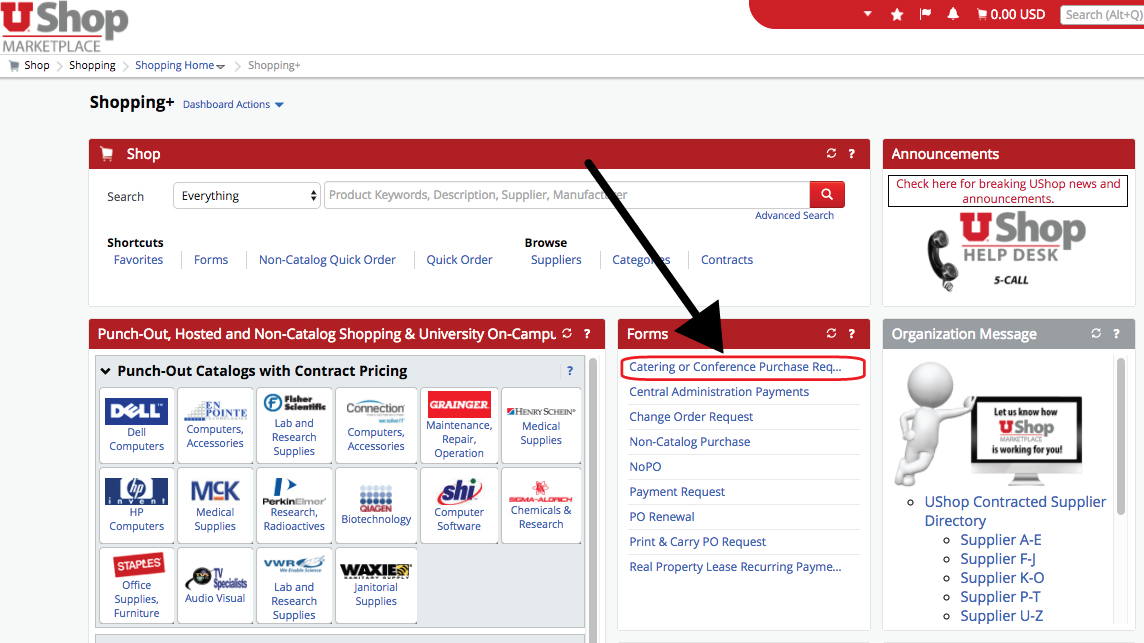Open the Grainger Maintenance, Repair catalog
This screenshot has width=1144, height=643.
pyautogui.click(x=459, y=426)
